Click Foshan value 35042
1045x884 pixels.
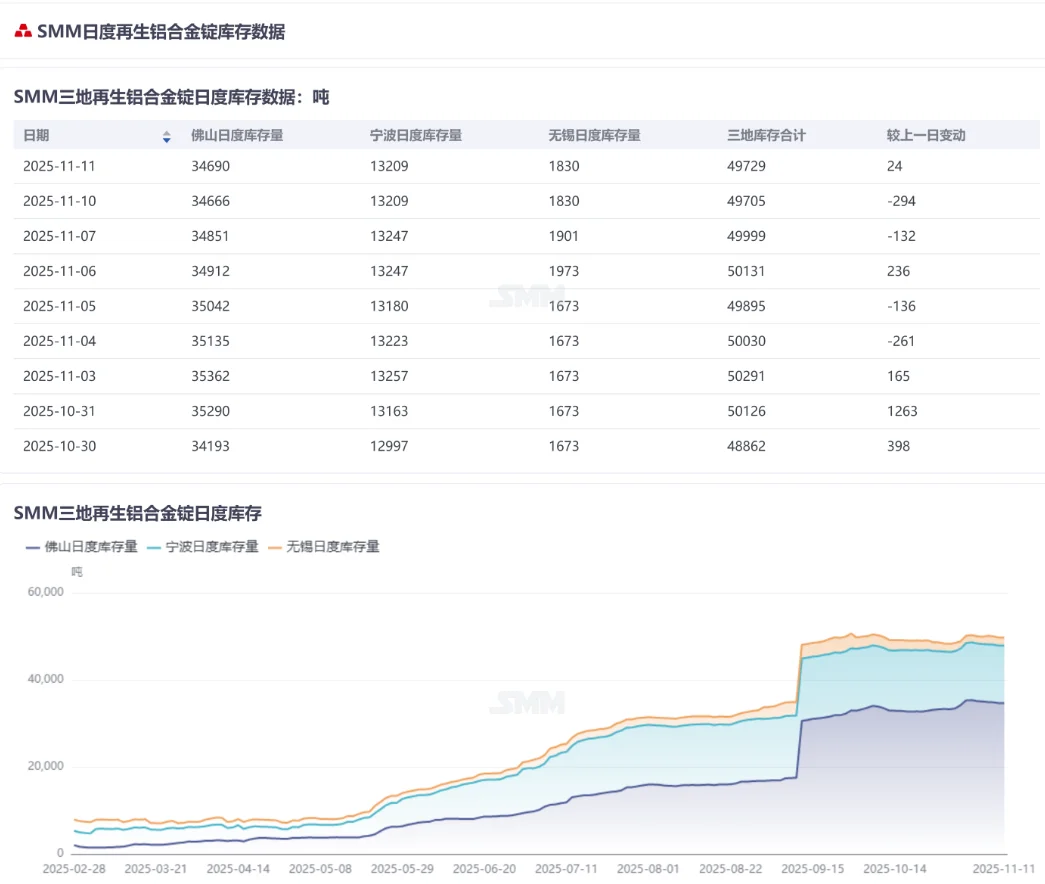(211, 306)
